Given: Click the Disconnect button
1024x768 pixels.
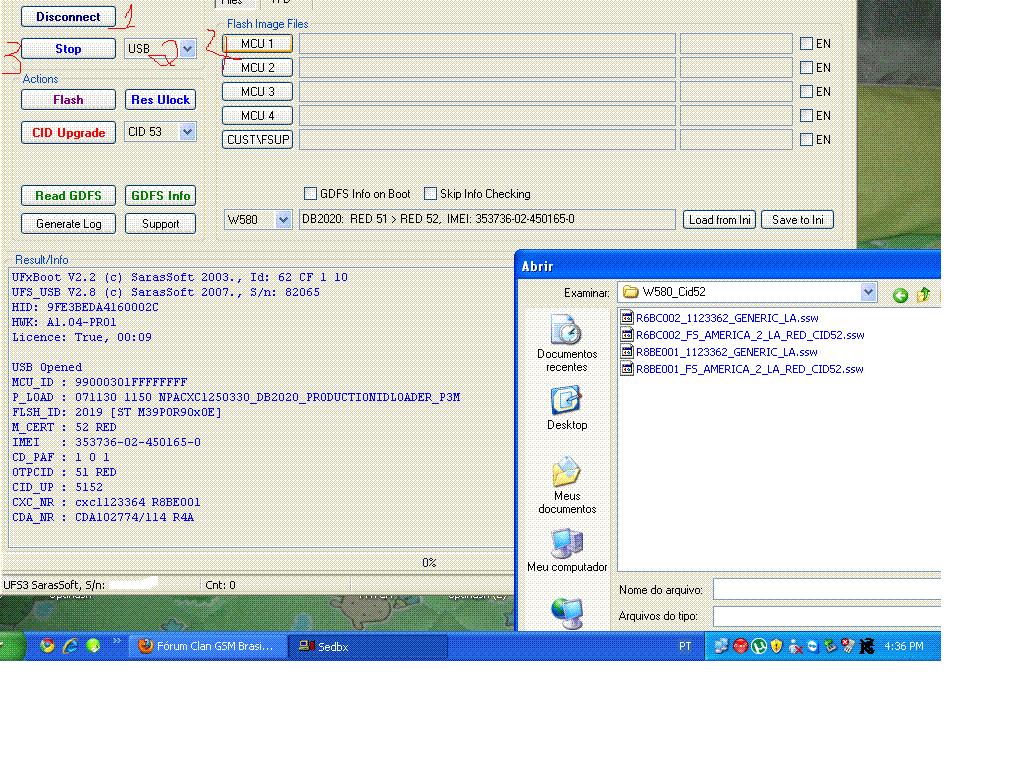Looking at the screenshot, I should (69, 17).
